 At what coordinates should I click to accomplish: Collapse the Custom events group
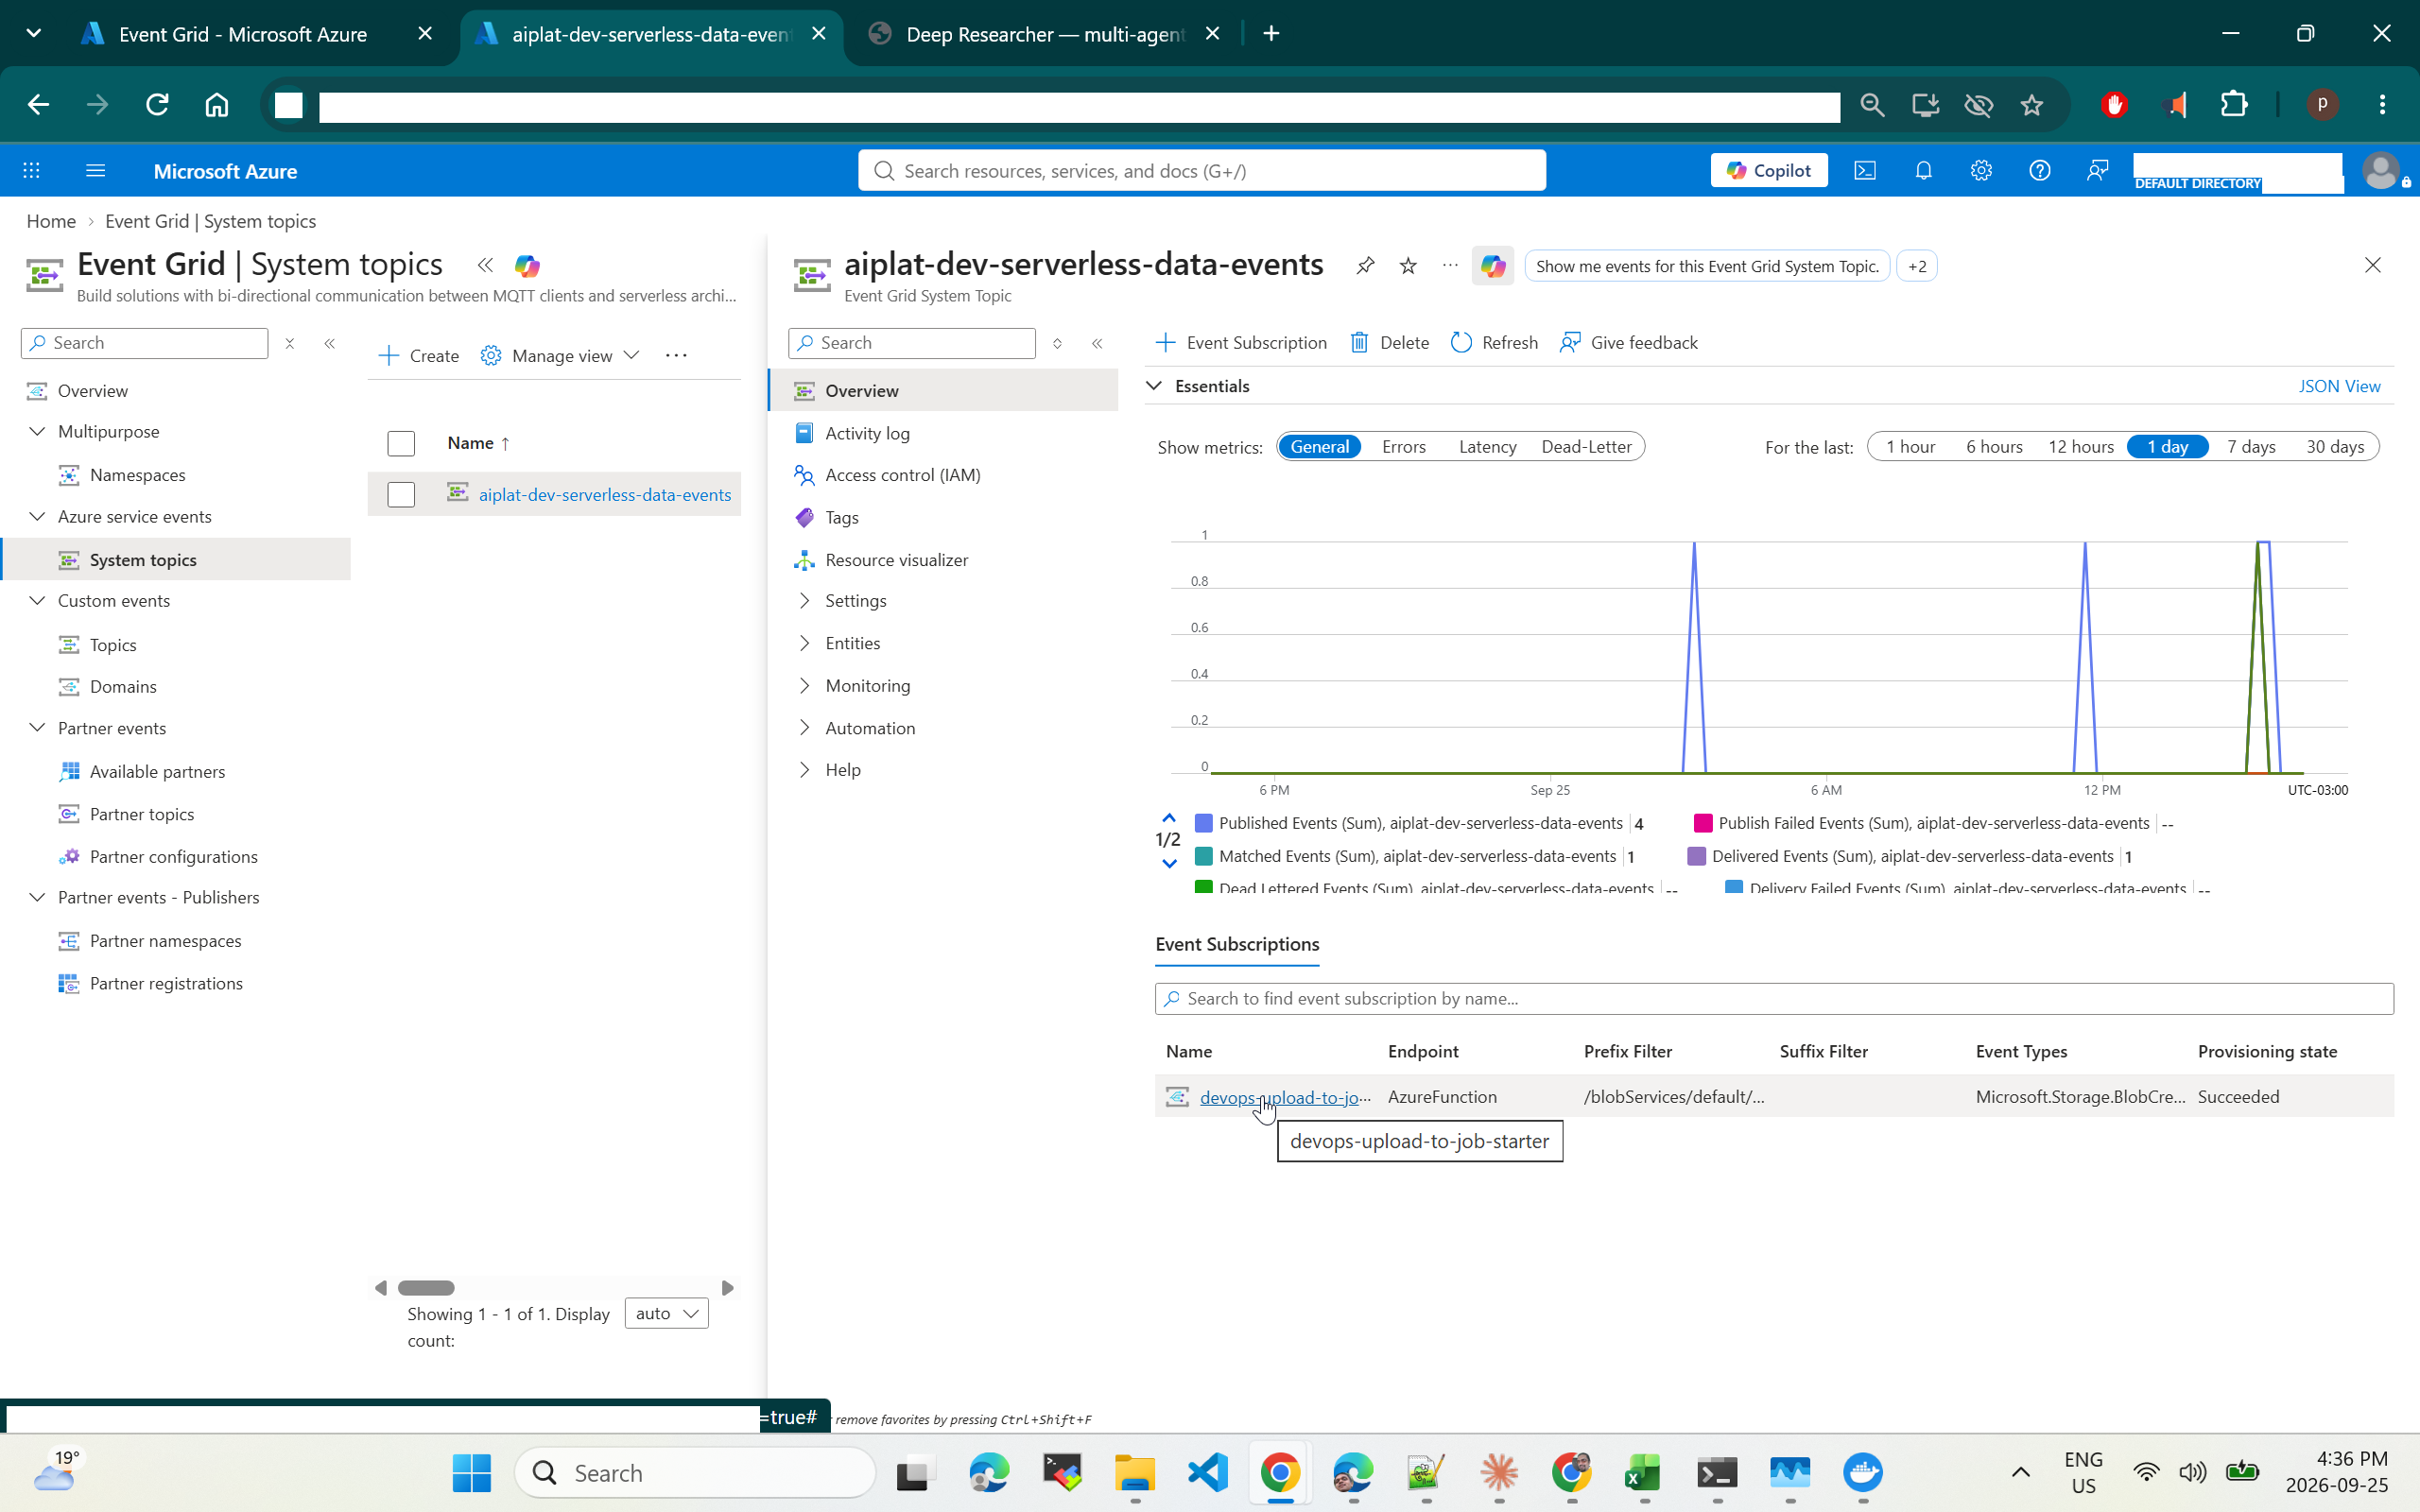pos(37,601)
